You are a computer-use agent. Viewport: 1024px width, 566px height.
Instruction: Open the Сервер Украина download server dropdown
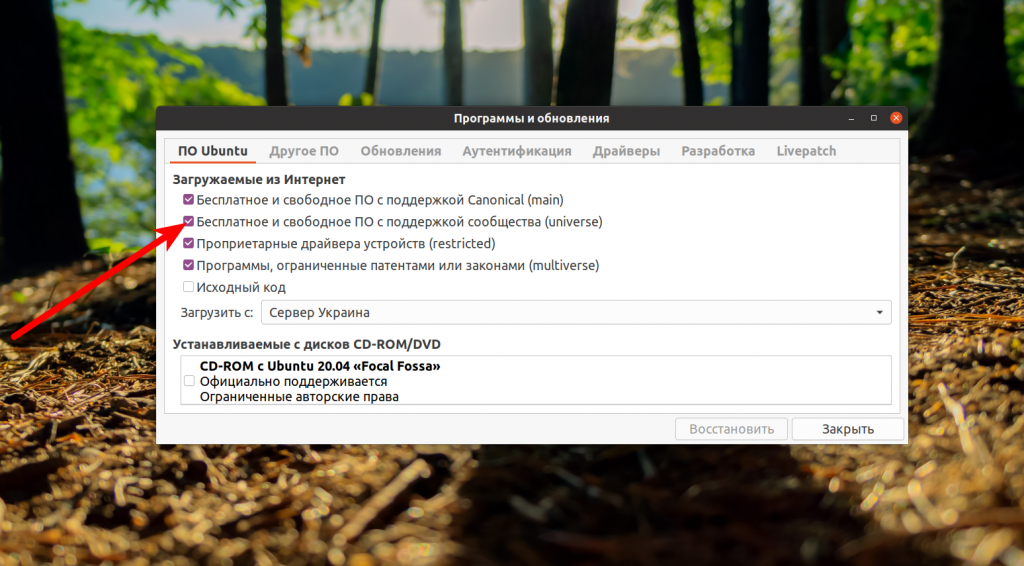(x=575, y=313)
